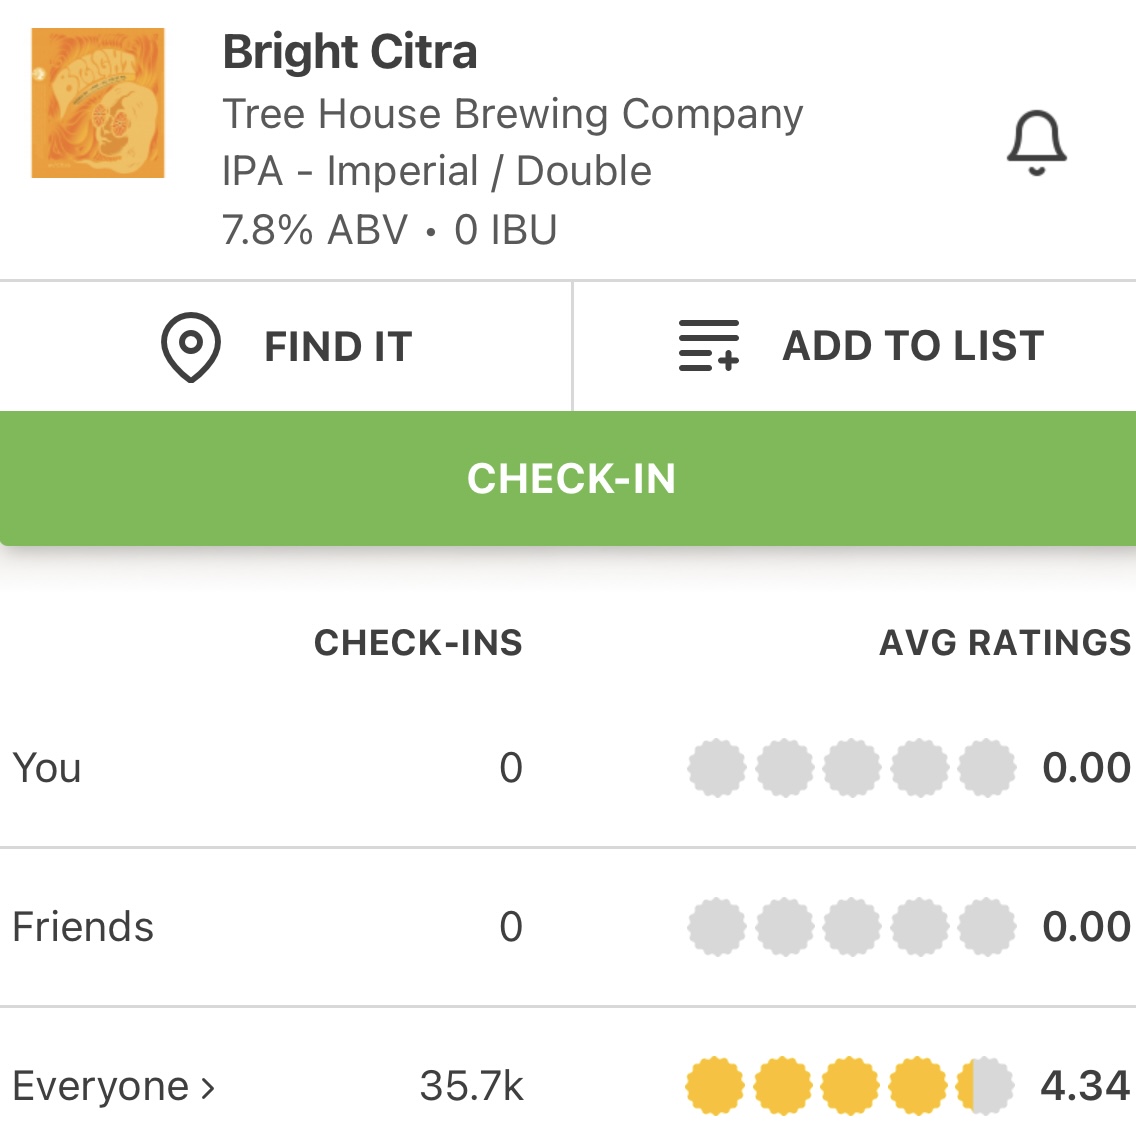Tap the Friends row rating caps
The image size is (1136, 1138).
click(x=852, y=927)
